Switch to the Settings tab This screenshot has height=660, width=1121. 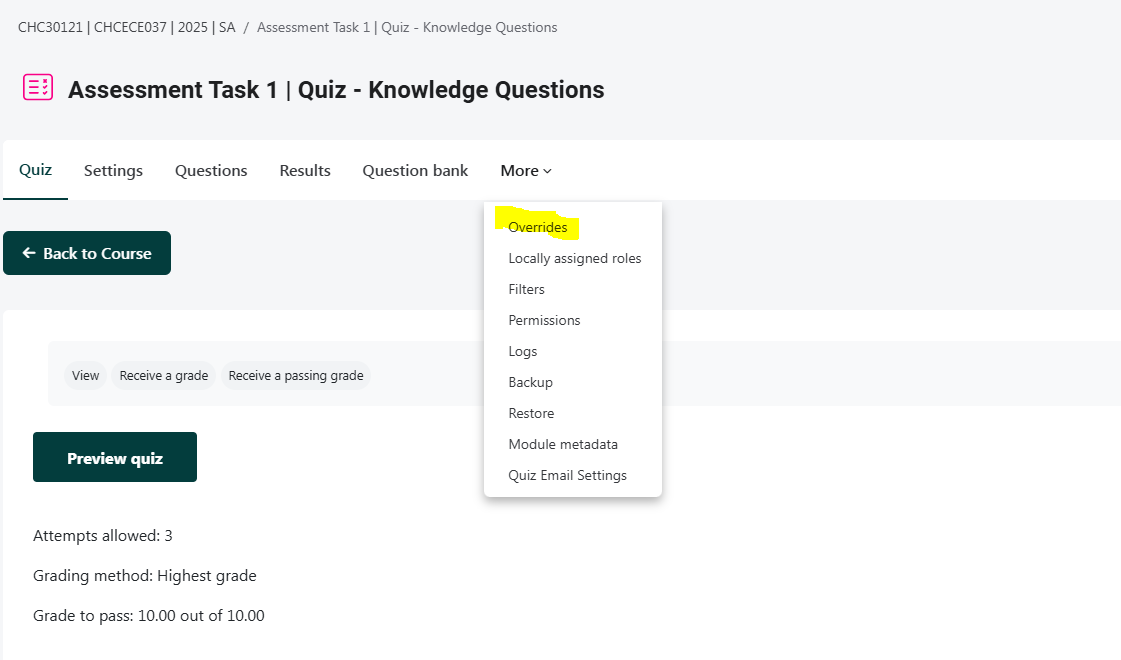113,171
